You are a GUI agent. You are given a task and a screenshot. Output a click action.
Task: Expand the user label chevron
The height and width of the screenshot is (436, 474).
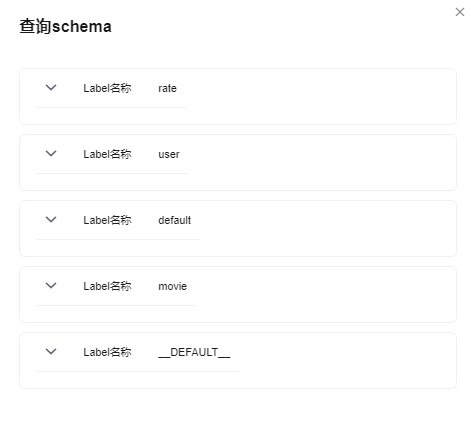point(51,154)
